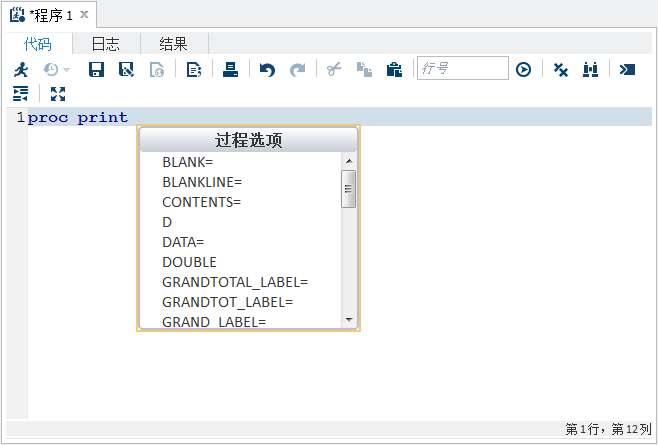Open the submission history clock icon
This screenshot has height=445, width=658.
click(x=51, y=70)
